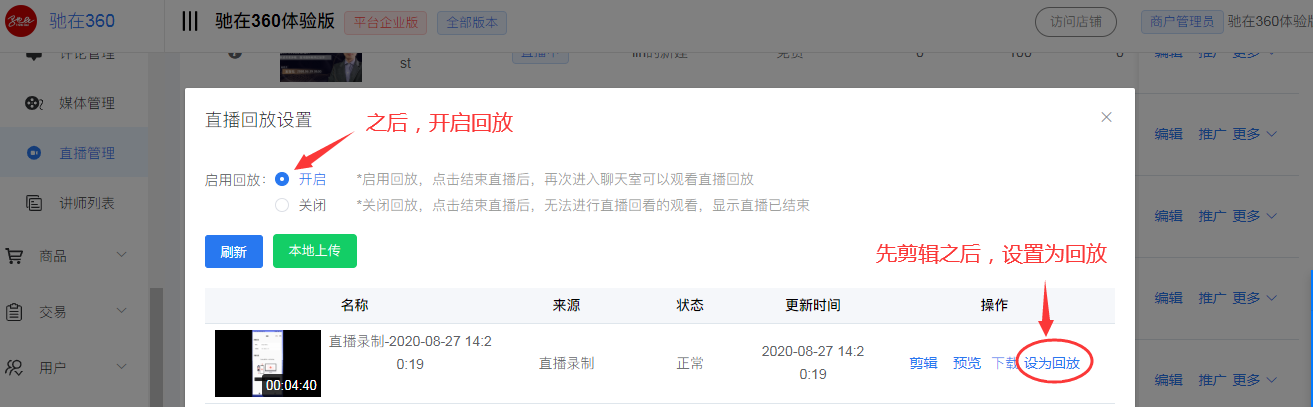Click 预览 for the recorded video
The height and width of the screenshot is (407, 1313).
[967, 363]
